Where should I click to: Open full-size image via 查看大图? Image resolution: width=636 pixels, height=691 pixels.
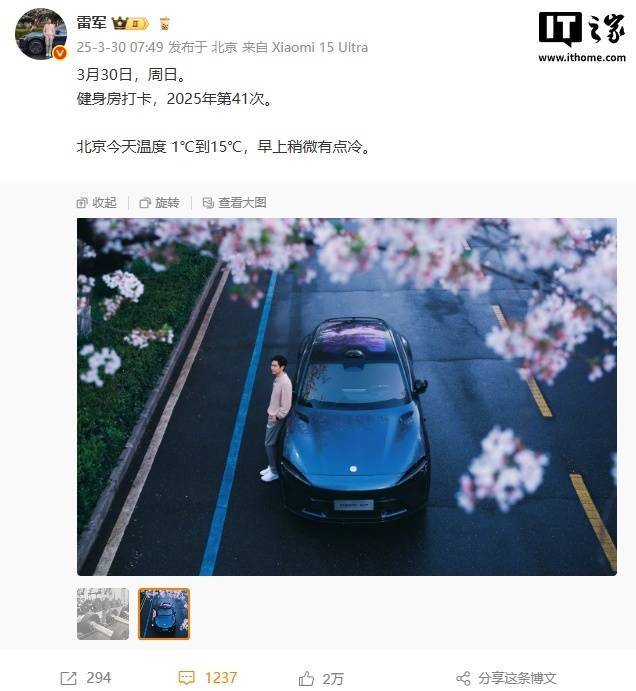pyautogui.click(x=234, y=203)
